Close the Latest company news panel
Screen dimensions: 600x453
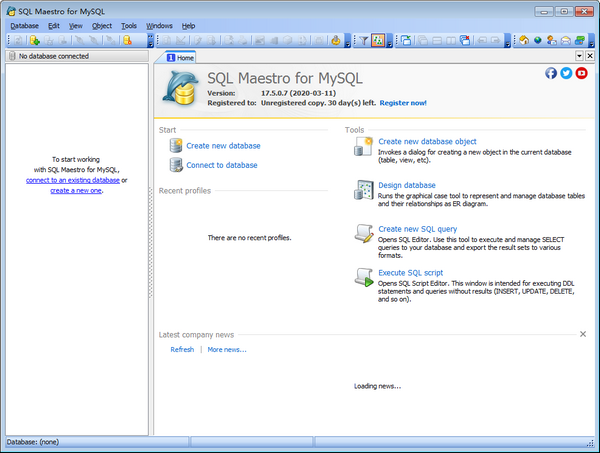tap(583, 334)
